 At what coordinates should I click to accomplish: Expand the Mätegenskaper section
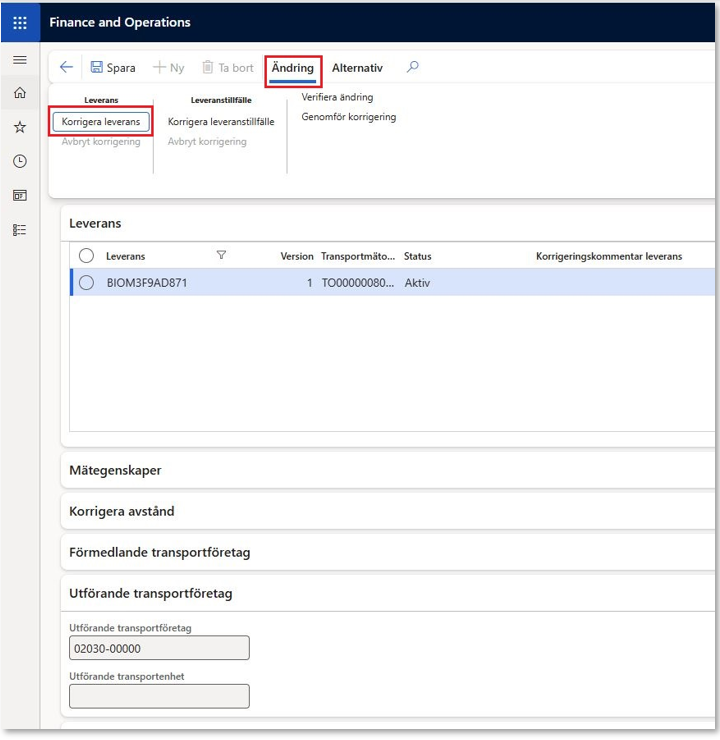pos(115,470)
